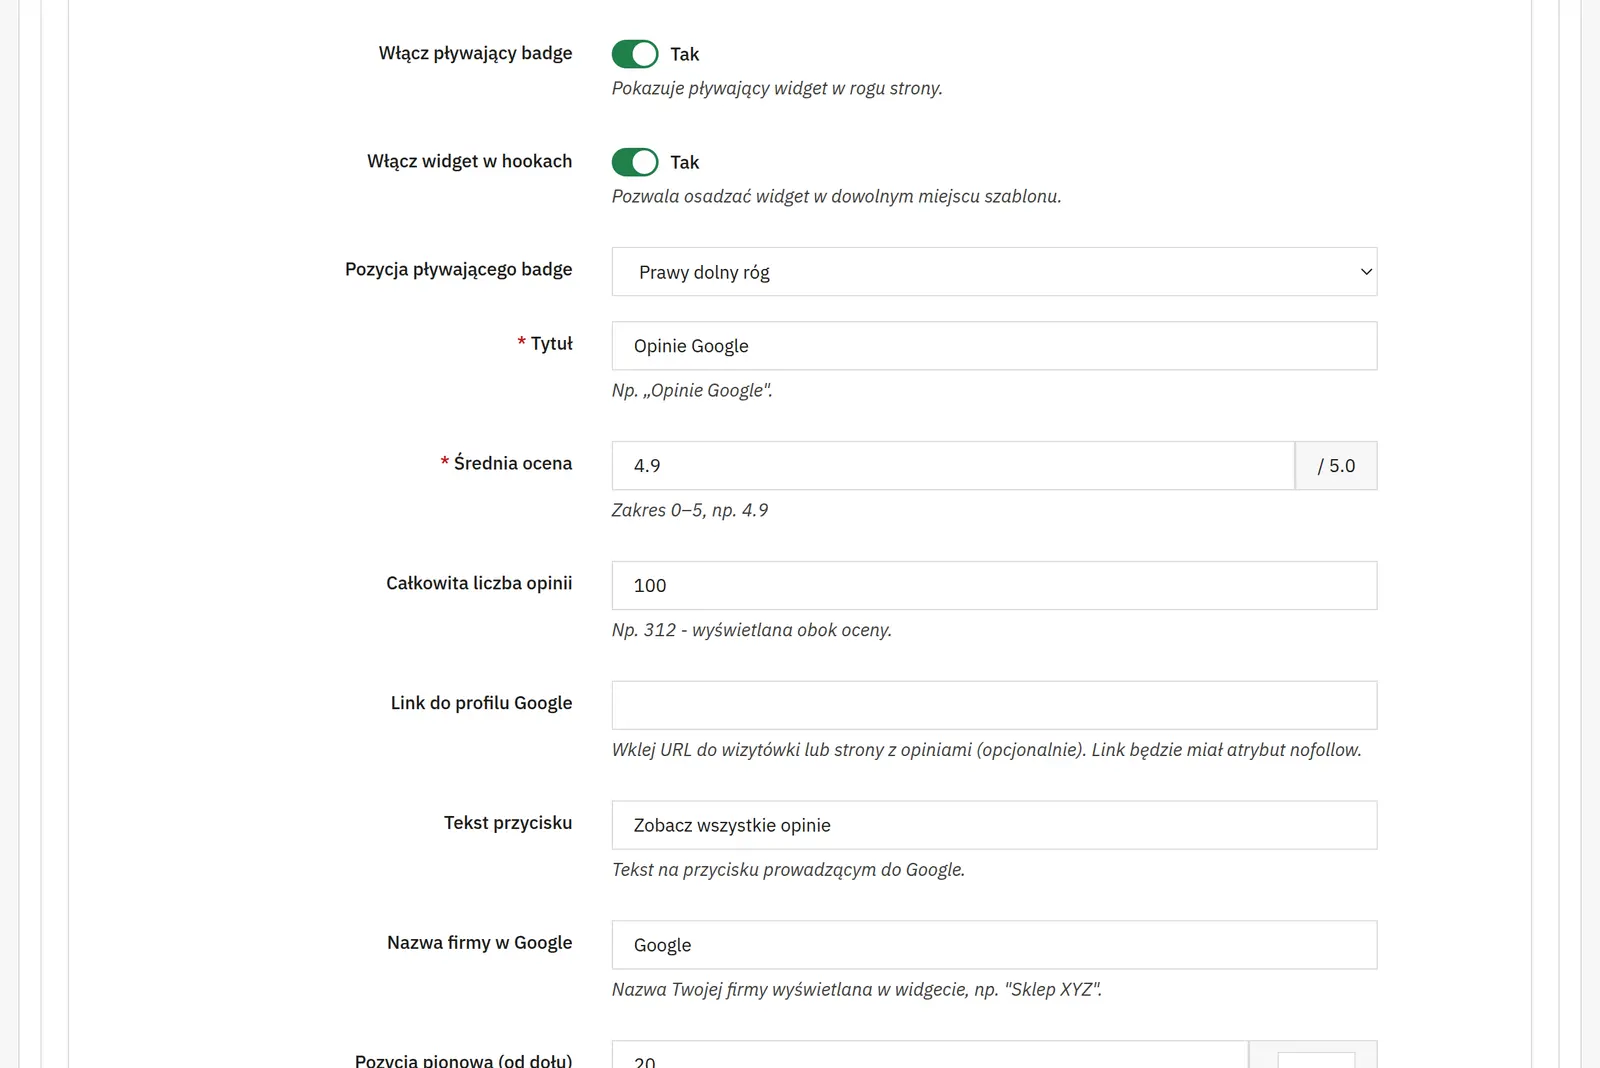Click the "Włącz widget w hookach" label text
1600x1068 pixels.
469,161
